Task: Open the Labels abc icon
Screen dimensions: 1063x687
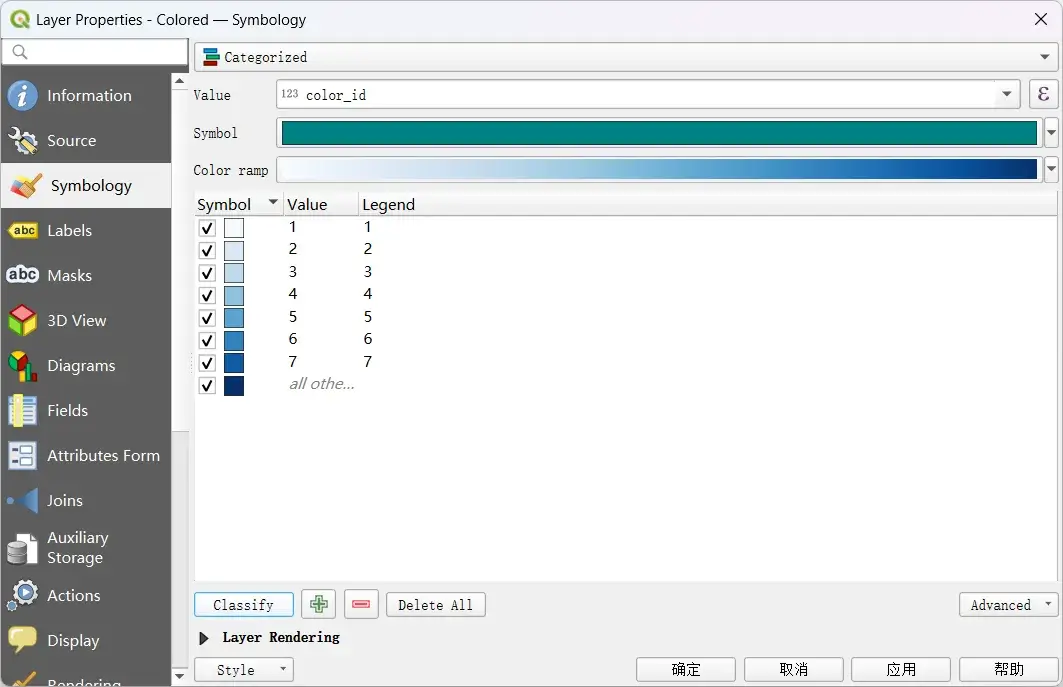Action: tap(22, 231)
